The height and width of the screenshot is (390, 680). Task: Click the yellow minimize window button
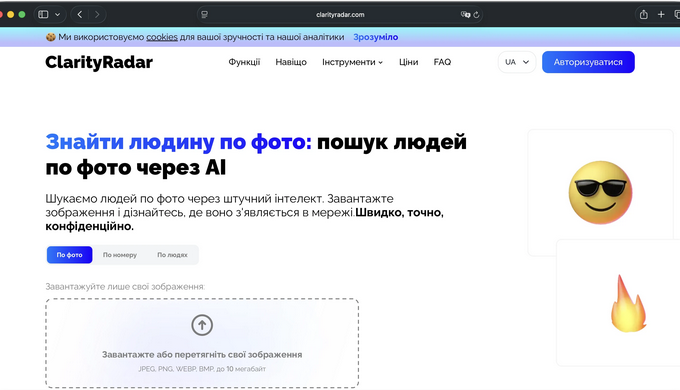[10, 14]
